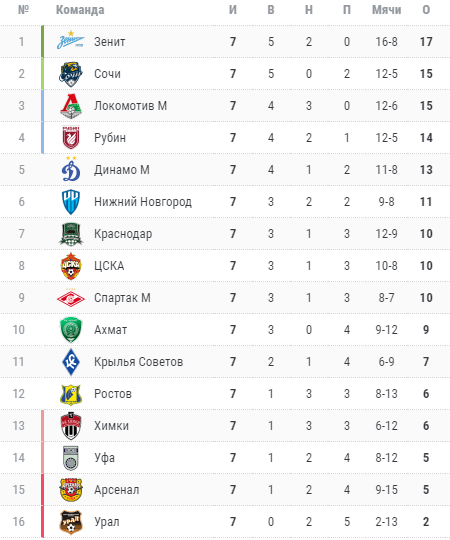Open the Динамо М crest
Image resolution: width=450 pixels, height=540 pixels.
71,169
